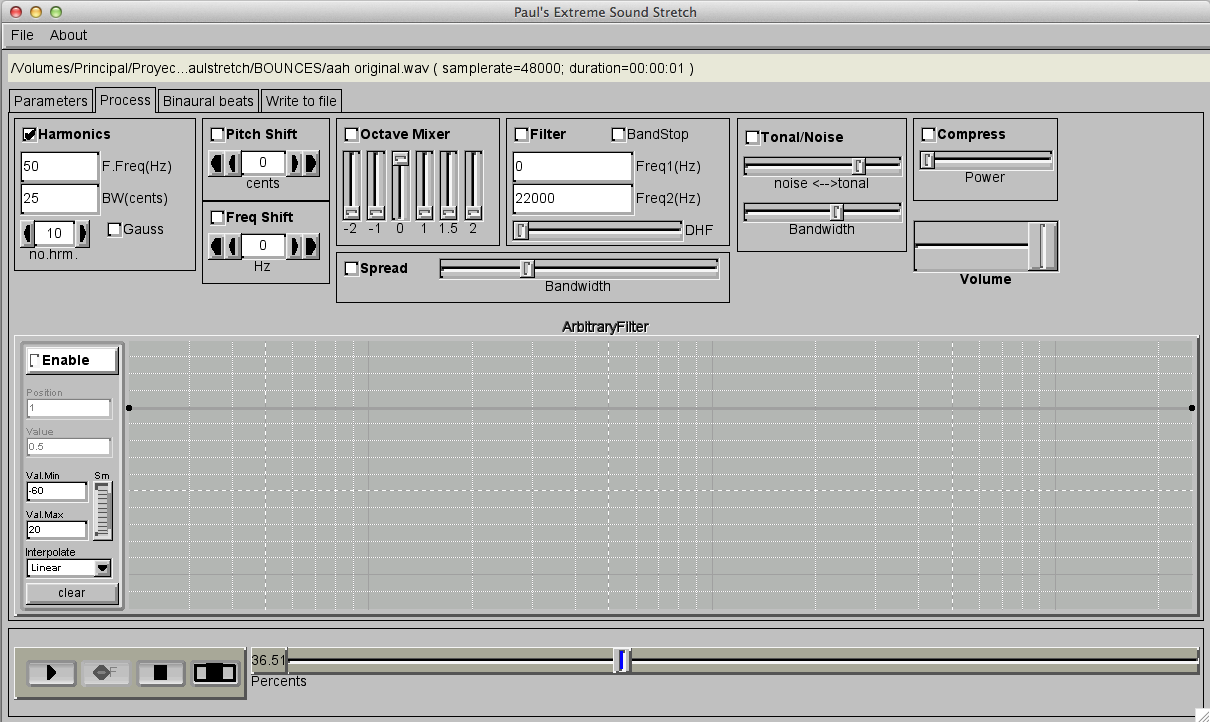Click the Pitch Shift cents value field
This screenshot has width=1210, height=722.
(263, 162)
